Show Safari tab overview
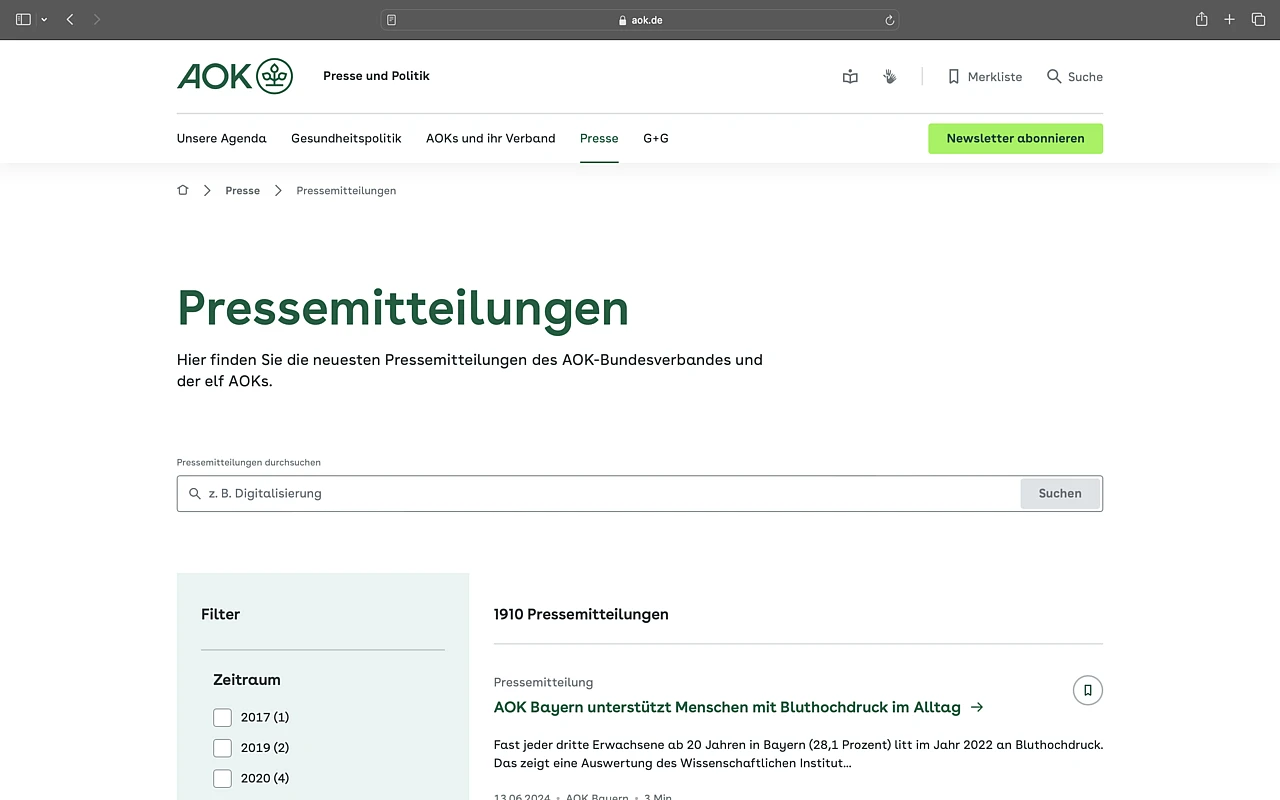This screenshot has height=800, width=1280. point(1258,20)
